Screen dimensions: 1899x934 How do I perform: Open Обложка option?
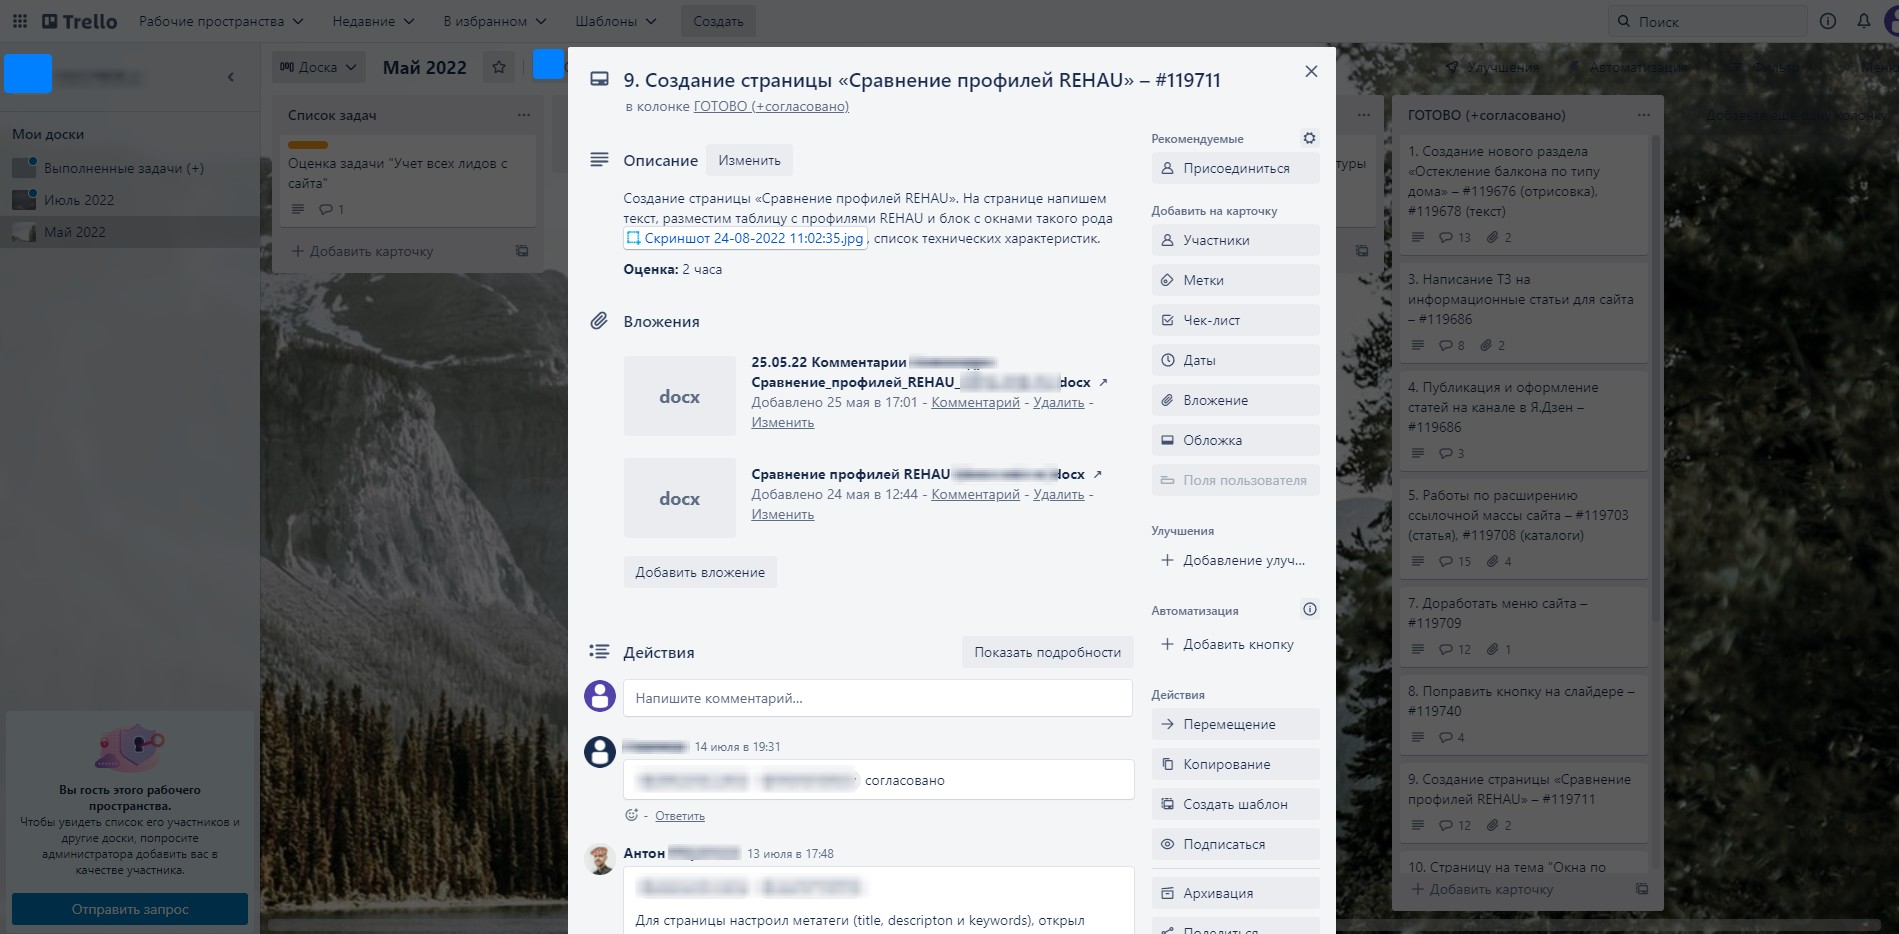[1235, 440]
